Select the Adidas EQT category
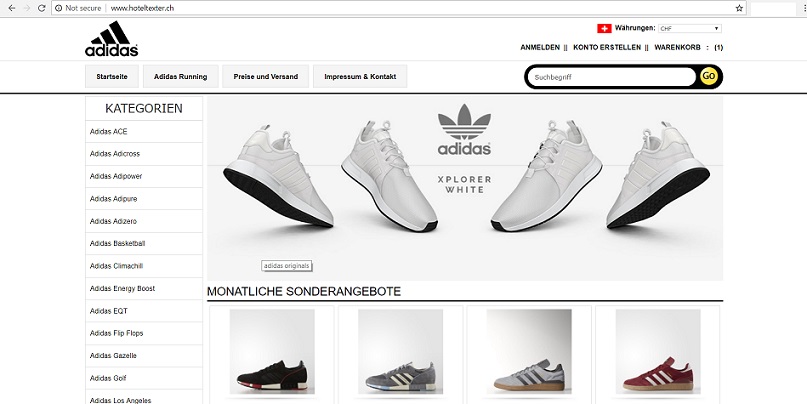Image resolution: width=807 pixels, height=404 pixels. pos(144,311)
